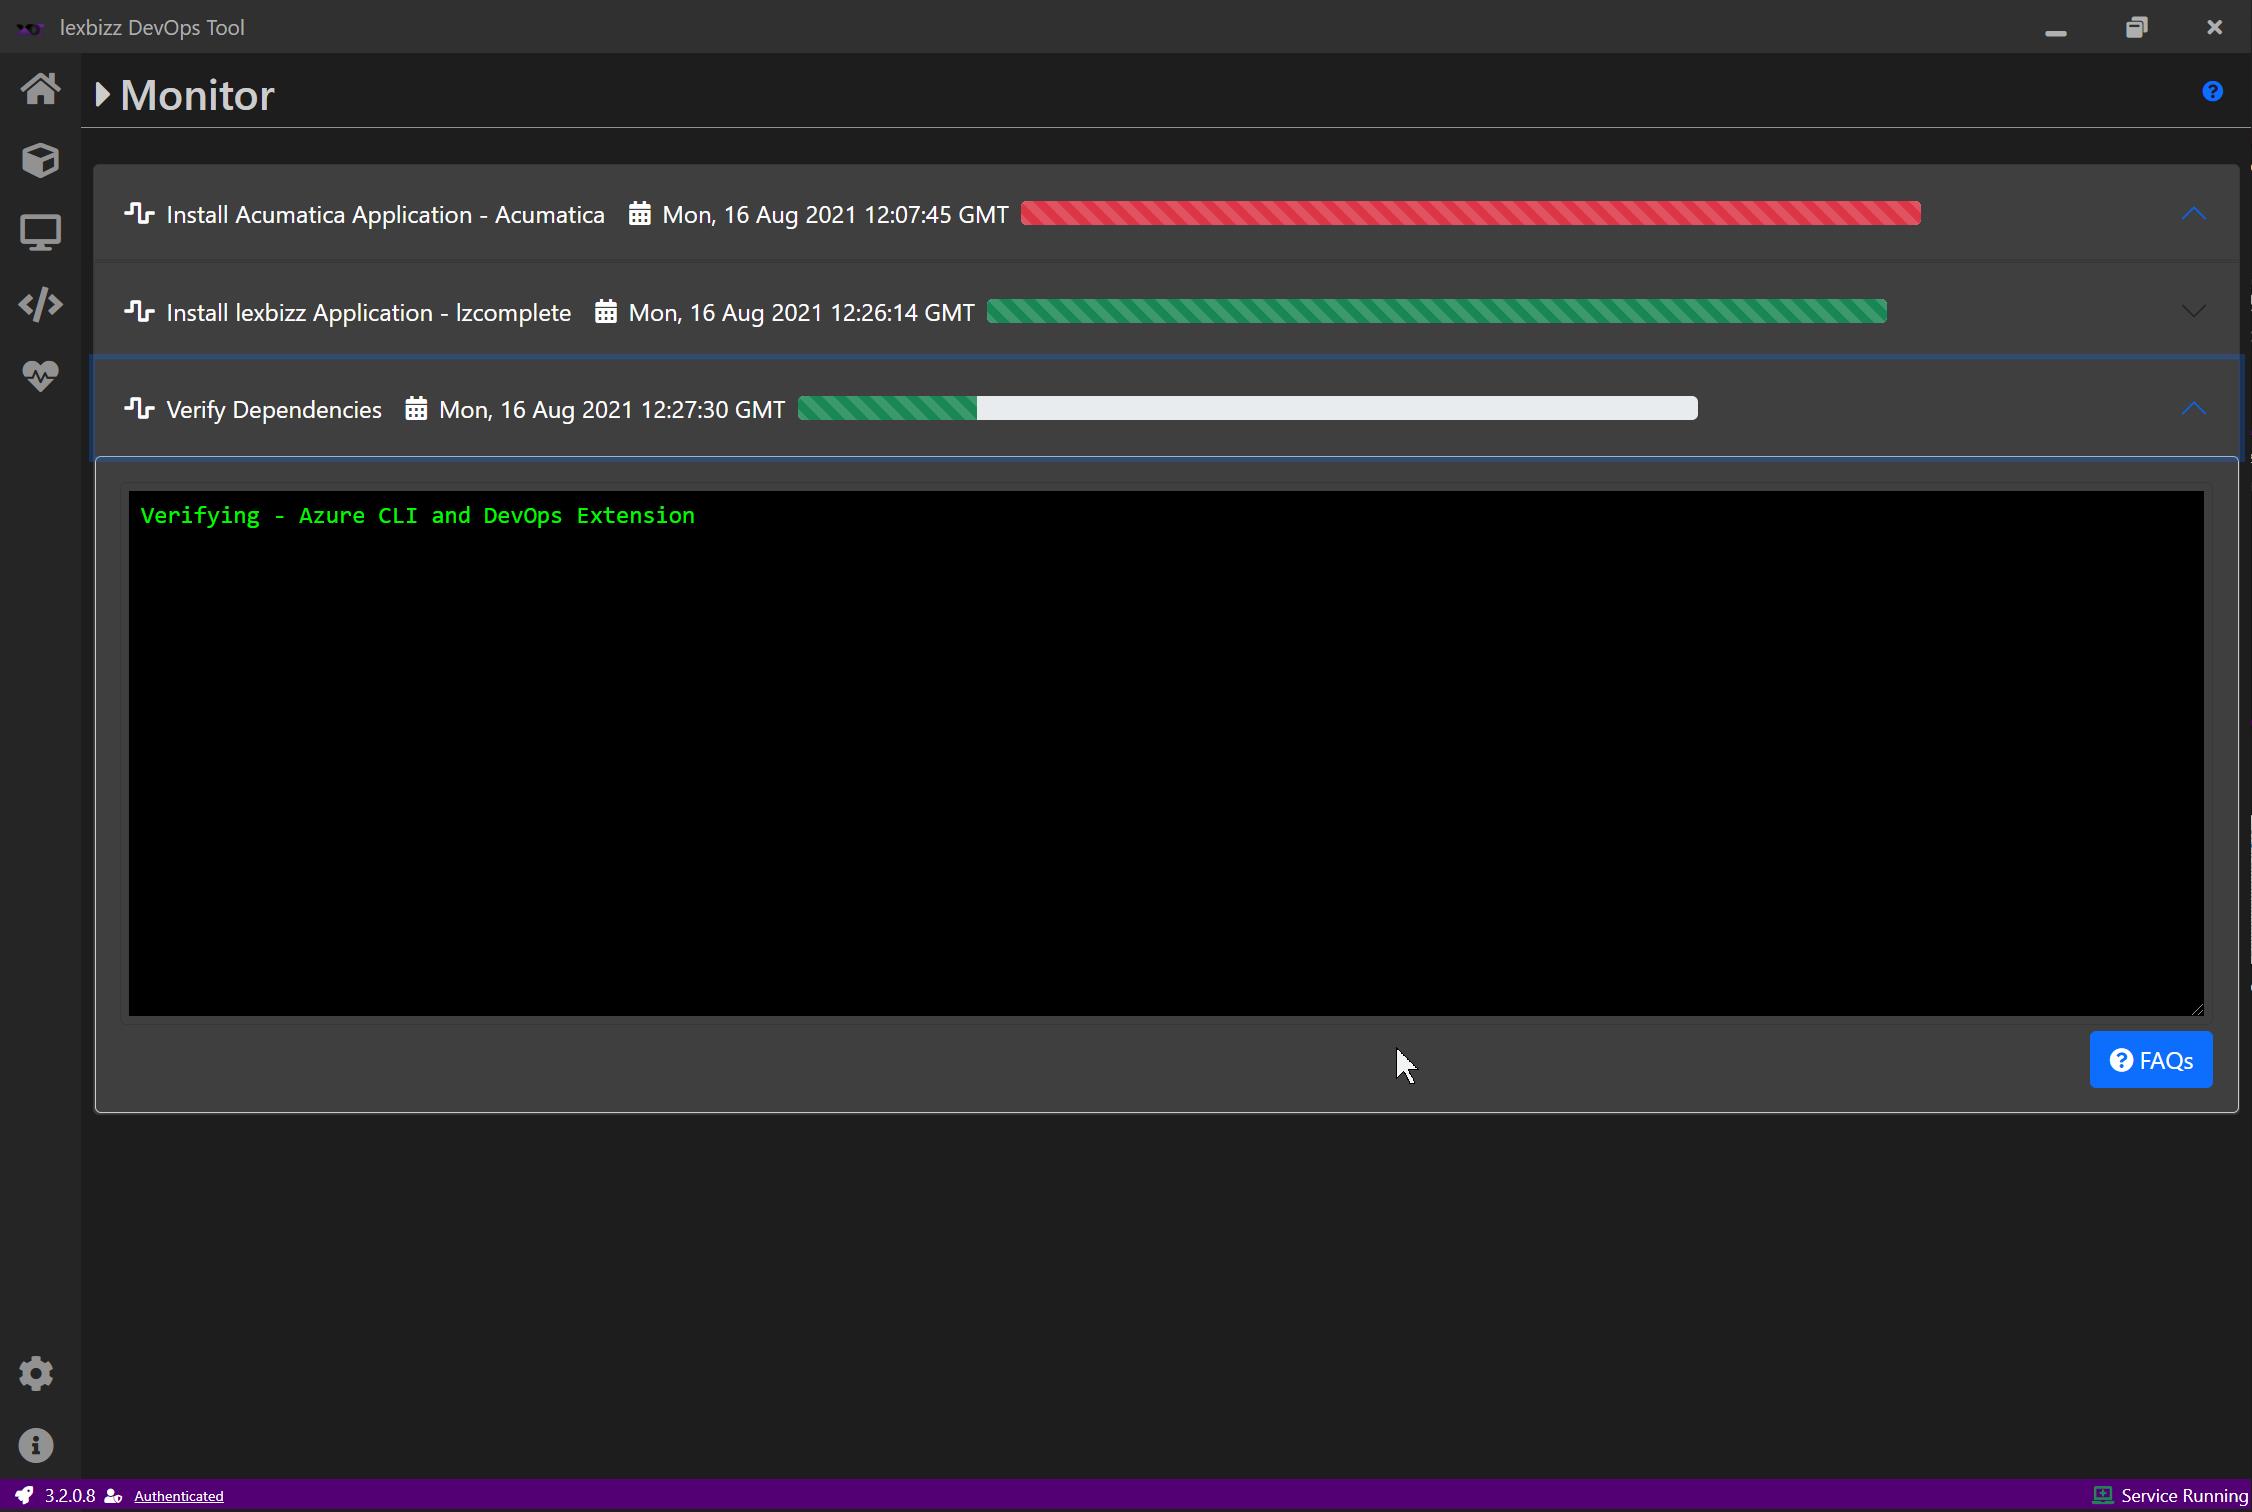Open the Settings gear in sidebar
The image size is (2252, 1512).
pyautogui.click(x=36, y=1373)
